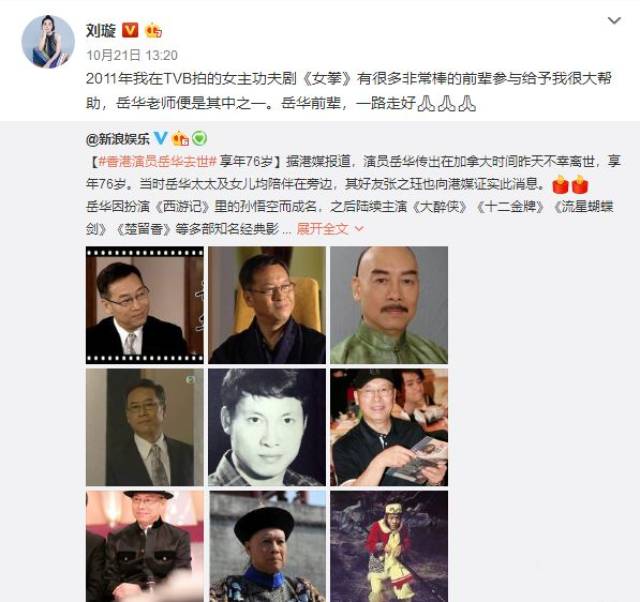The height and width of the screenshot is (602, 640).
Task: Click the blue V badge next to 新浪娱乐
Action: click(160, 138)
